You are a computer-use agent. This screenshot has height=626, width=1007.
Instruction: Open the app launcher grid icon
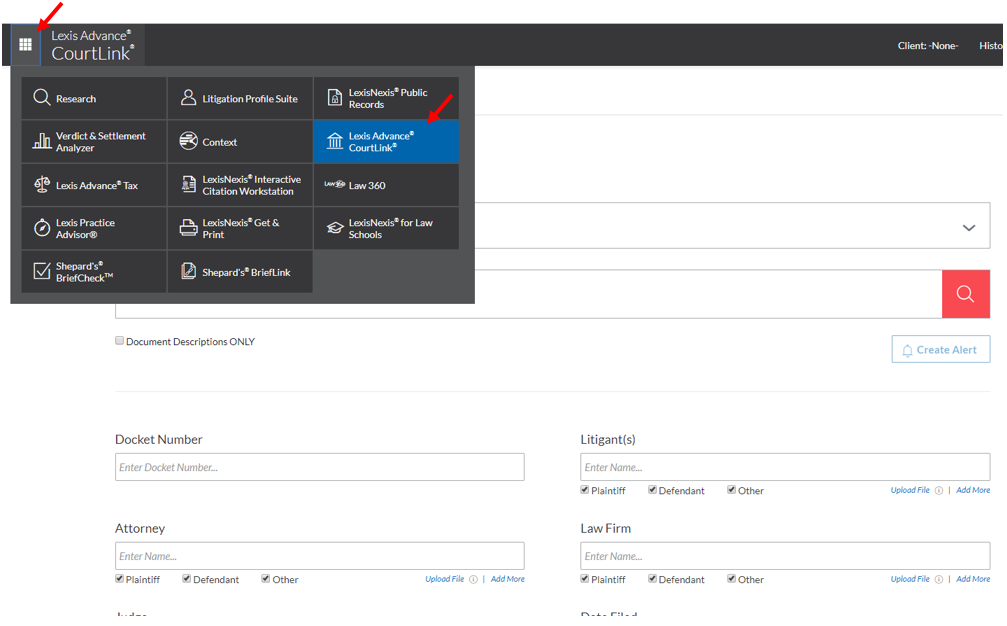click(x=26, y=44)
